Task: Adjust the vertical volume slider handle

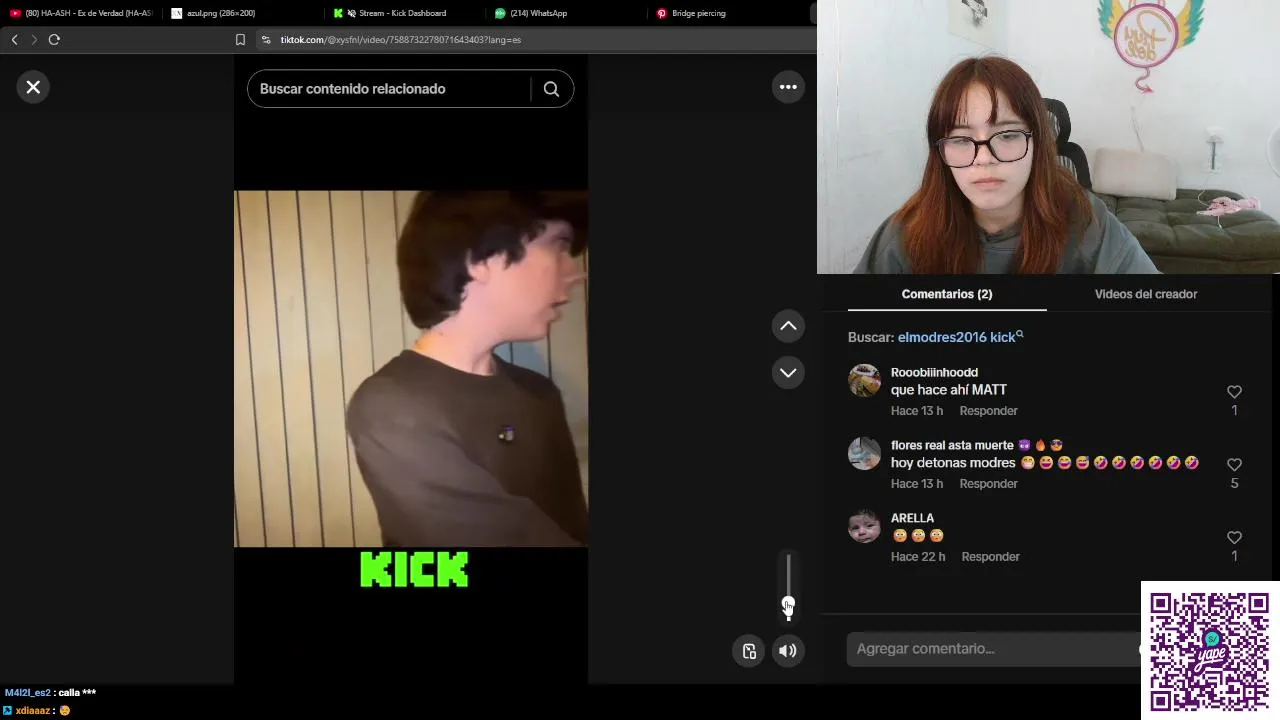Action: (x=788, y=605)
